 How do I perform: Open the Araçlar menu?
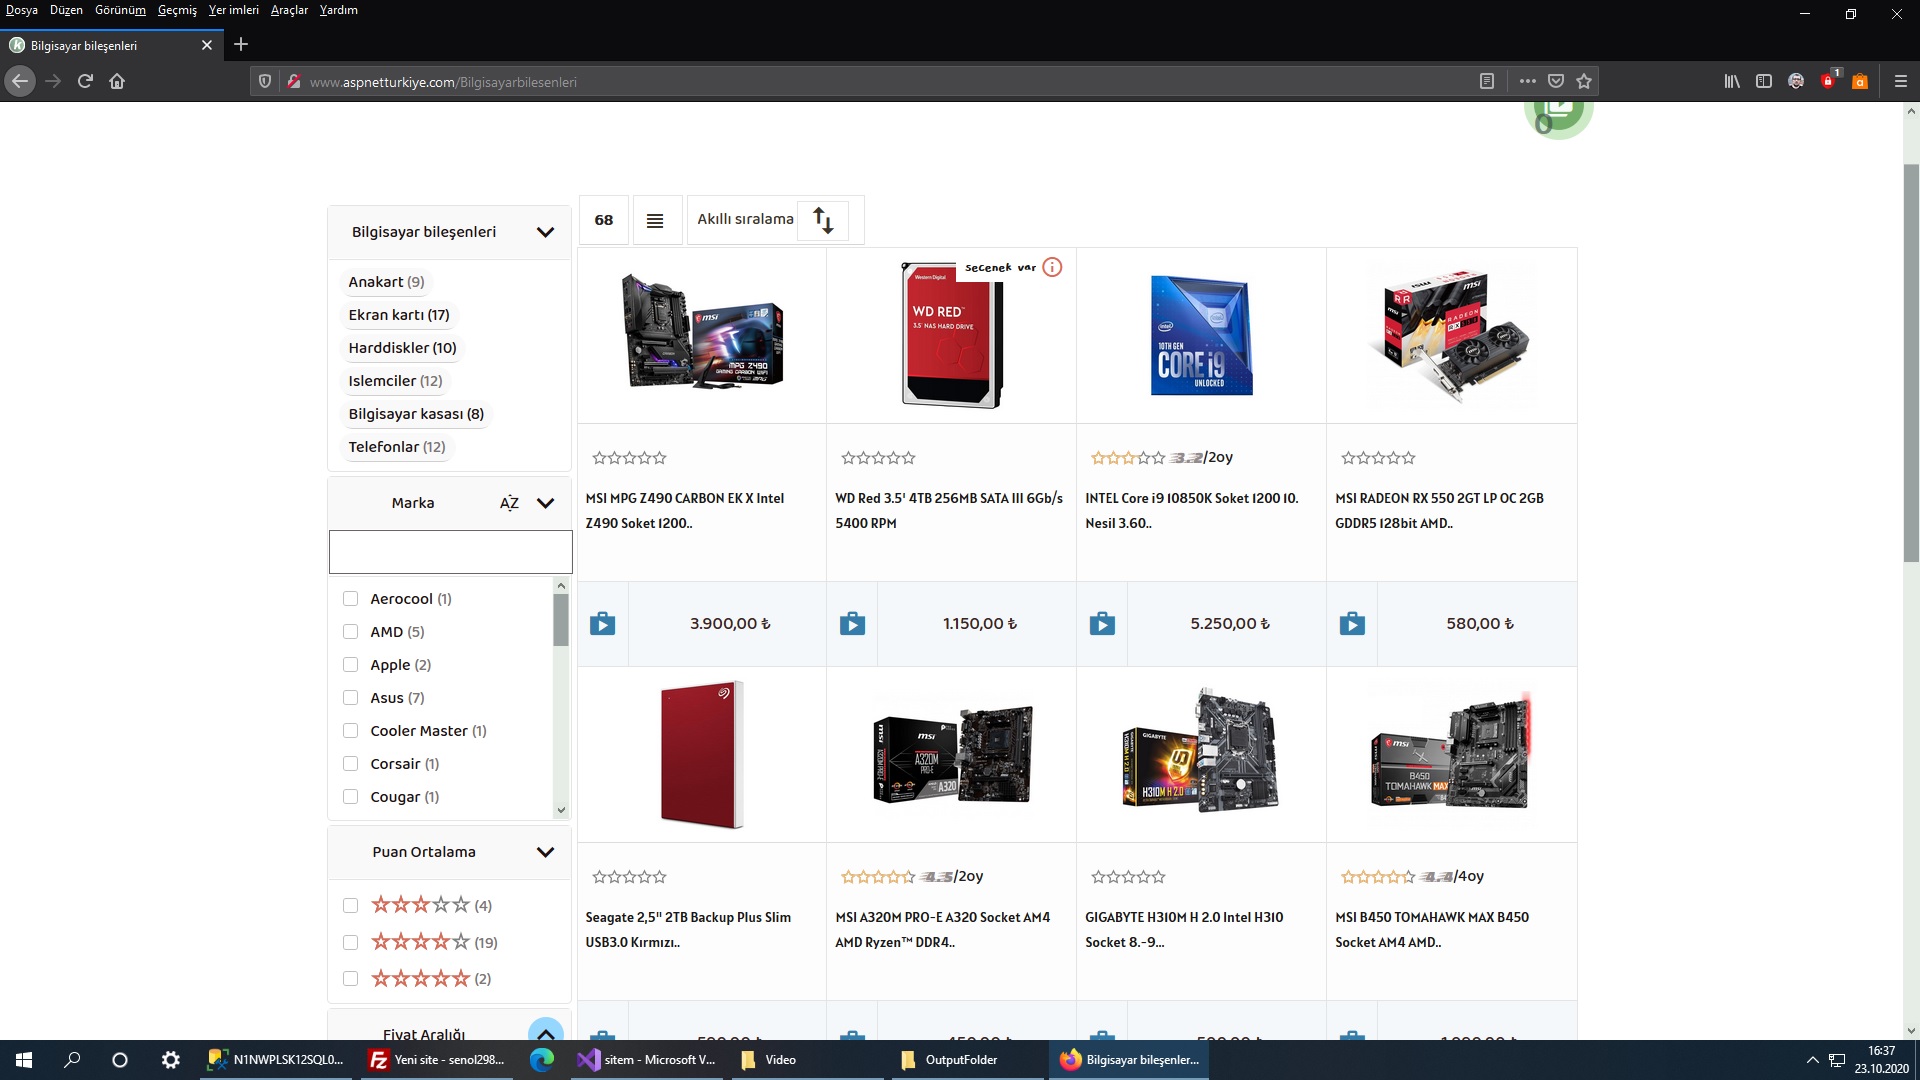[289, 10]
